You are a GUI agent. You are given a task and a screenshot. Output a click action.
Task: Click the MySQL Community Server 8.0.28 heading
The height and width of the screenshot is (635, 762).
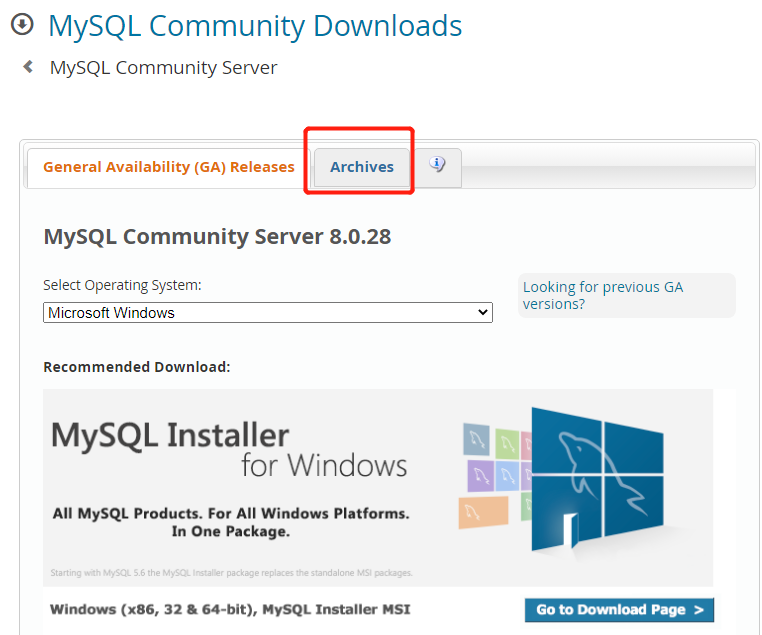(x=217, y=237)
